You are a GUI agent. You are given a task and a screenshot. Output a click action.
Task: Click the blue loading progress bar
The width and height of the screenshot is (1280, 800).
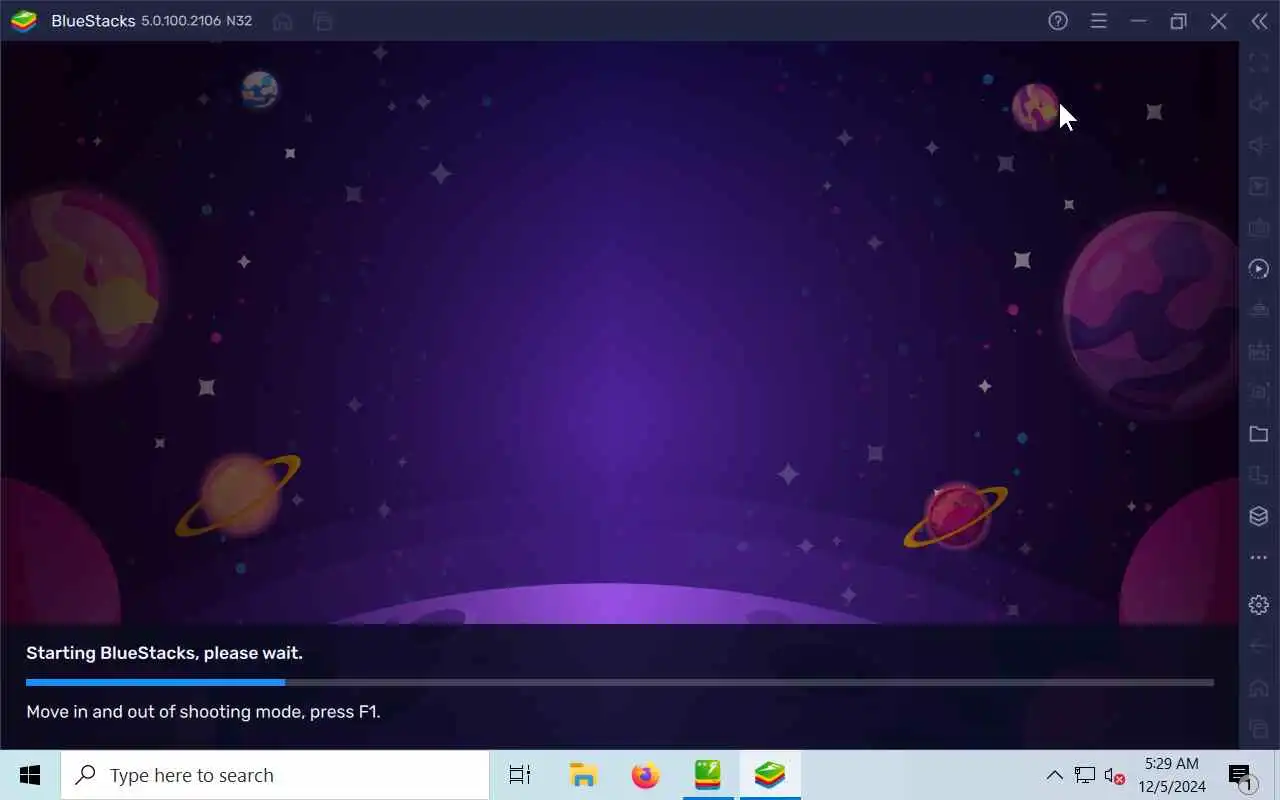coord(620,682)
